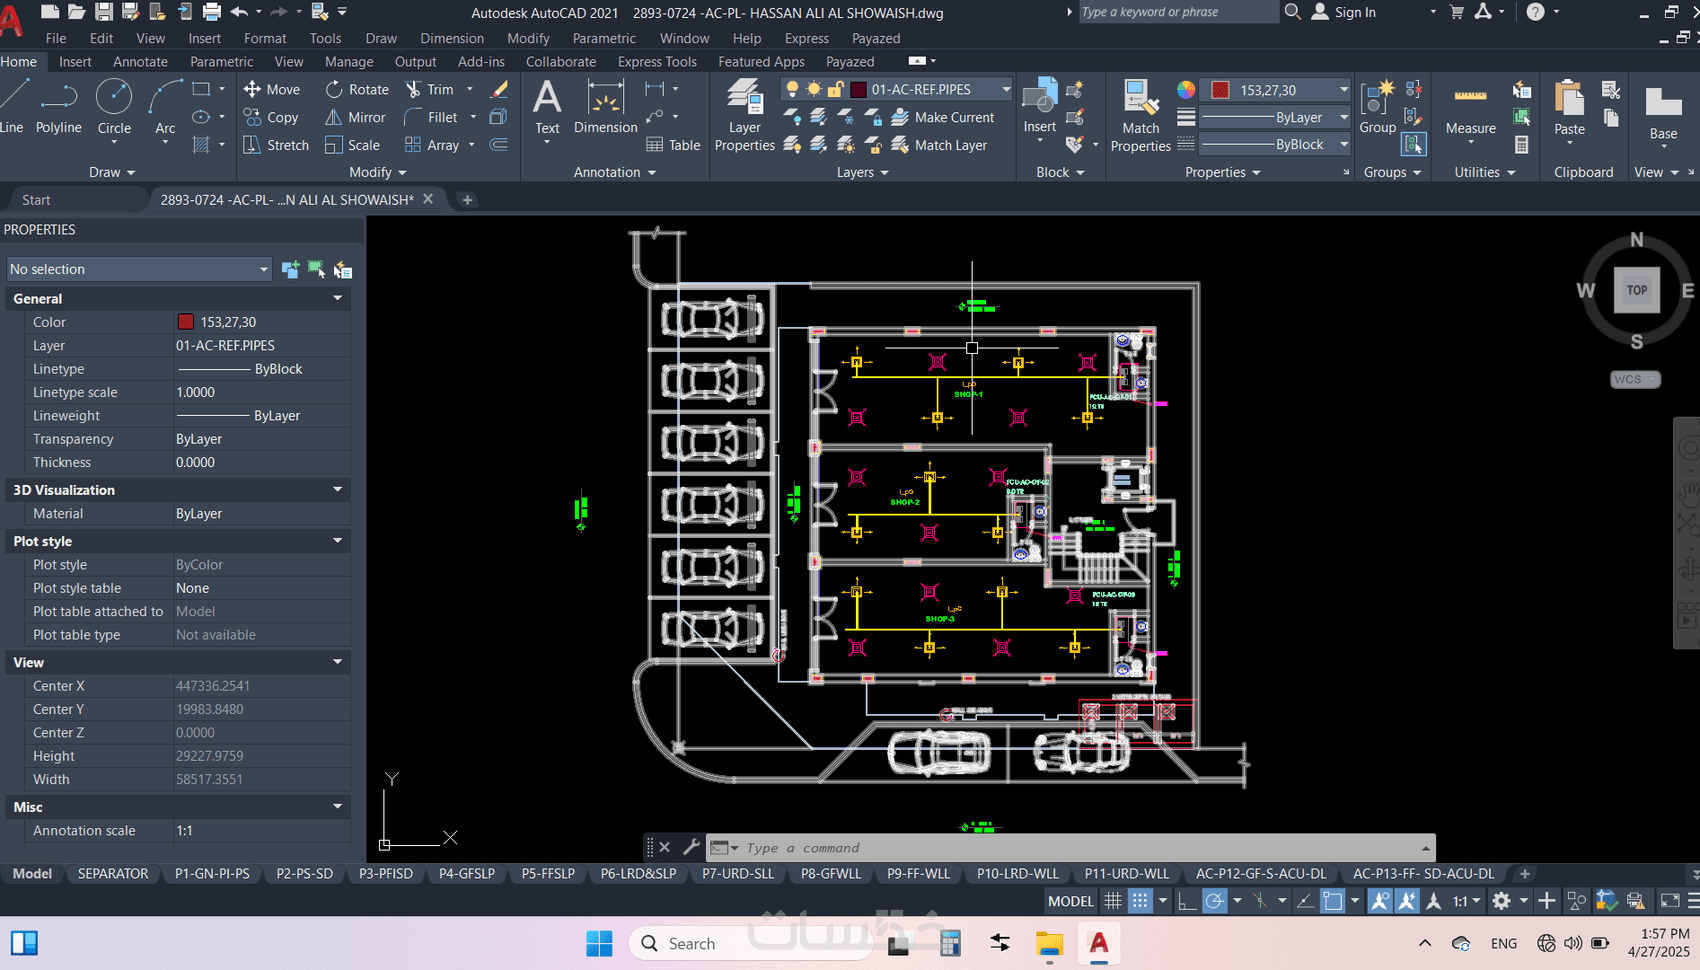Toggle grid display in status bar
This screenshot has width=1700, height=970.
(x=1112, y=901)
